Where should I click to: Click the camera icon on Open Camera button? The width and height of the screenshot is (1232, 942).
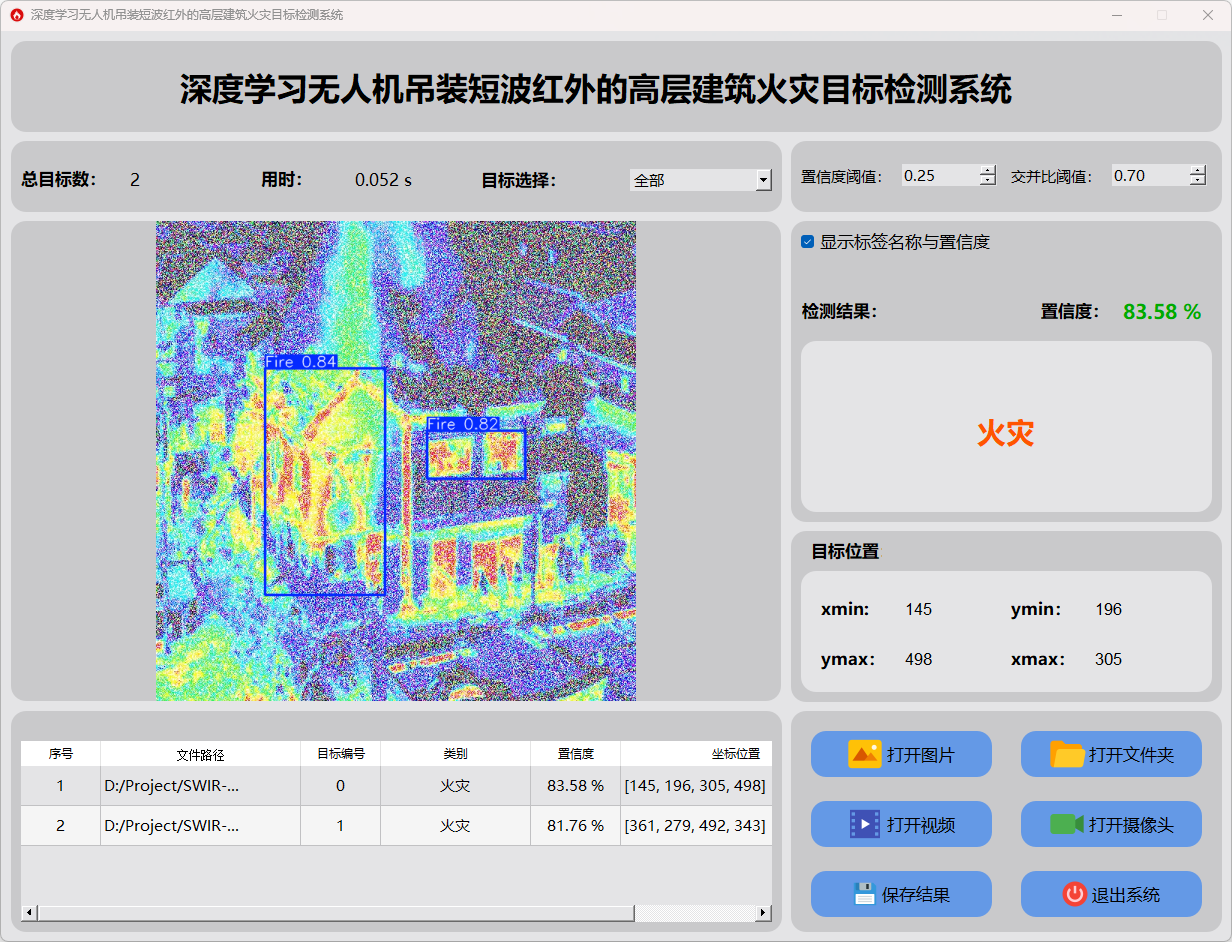(x=1066, y=824)
